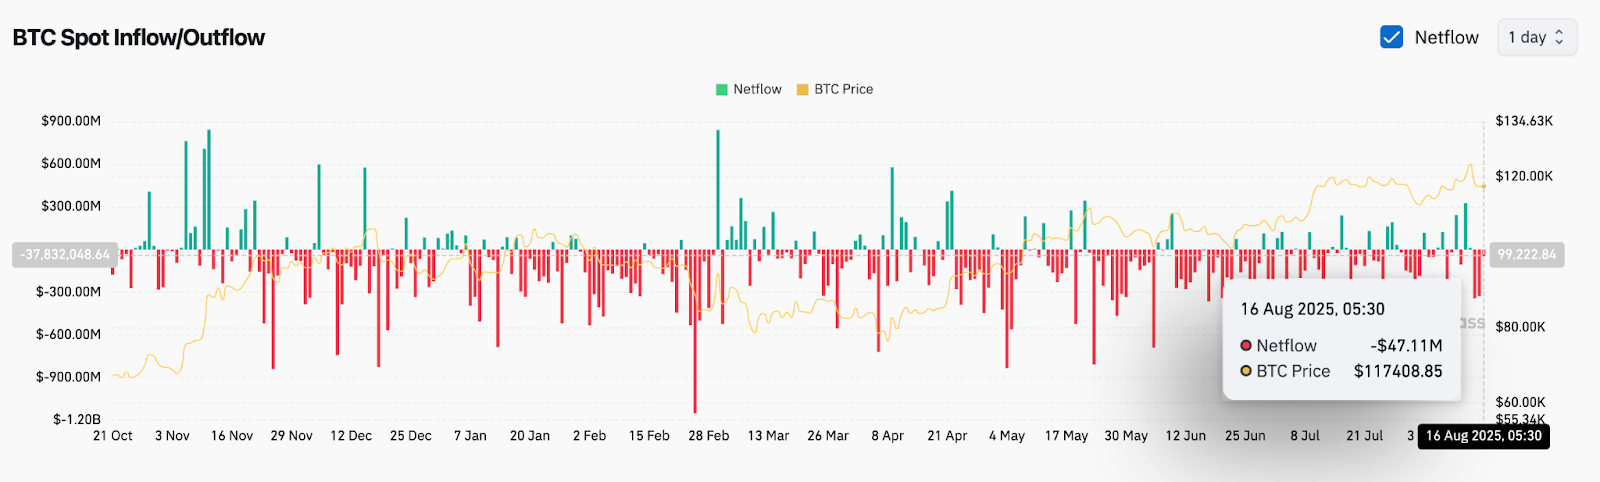This screenshot has width=1600, height=482.
Task: Click the yellow BTC Price dot in tooltip
Action: tap(1246, 371)
